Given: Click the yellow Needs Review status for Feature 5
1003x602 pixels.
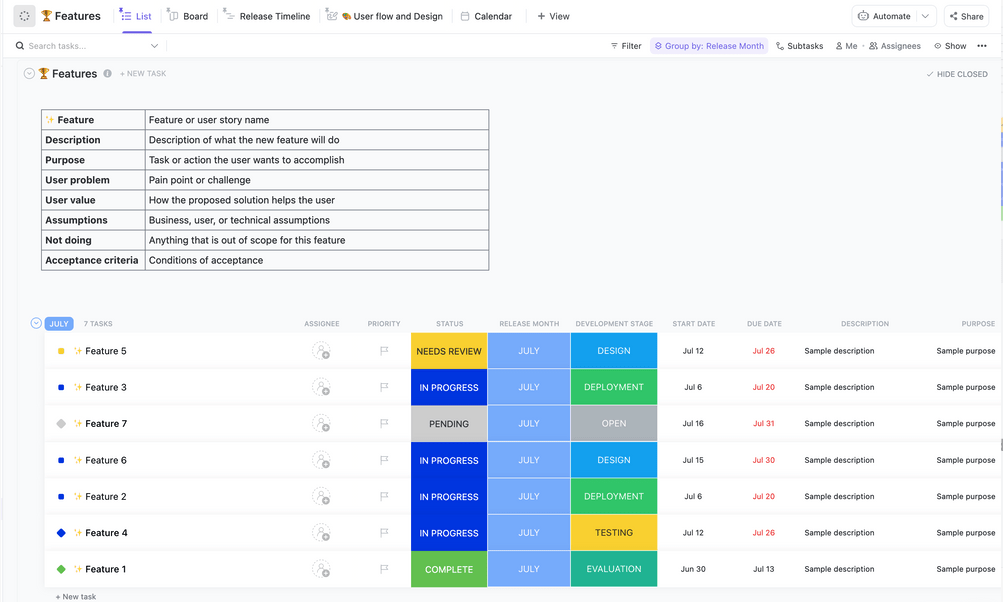Looking at the screenshot, I should pos(449,351).
